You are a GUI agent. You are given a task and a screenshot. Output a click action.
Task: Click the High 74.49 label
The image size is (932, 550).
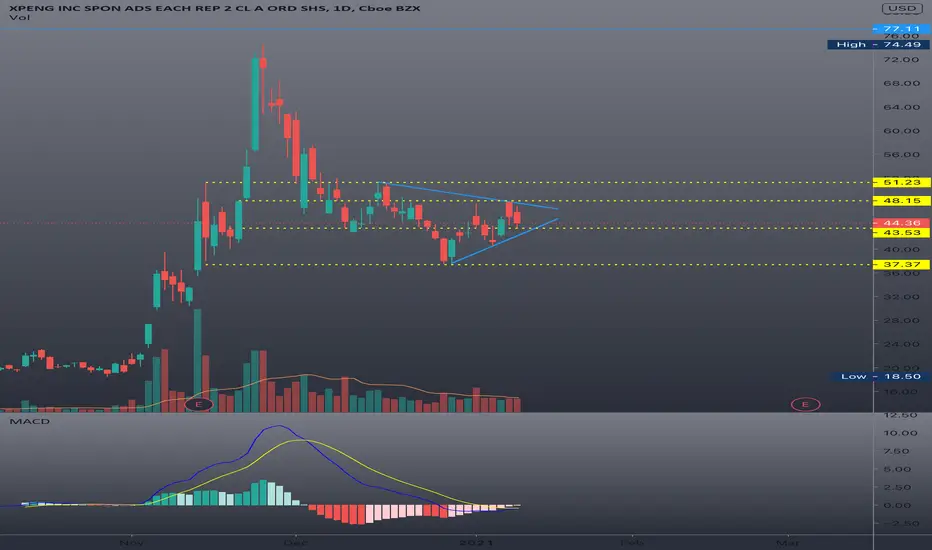click(879, 45)
